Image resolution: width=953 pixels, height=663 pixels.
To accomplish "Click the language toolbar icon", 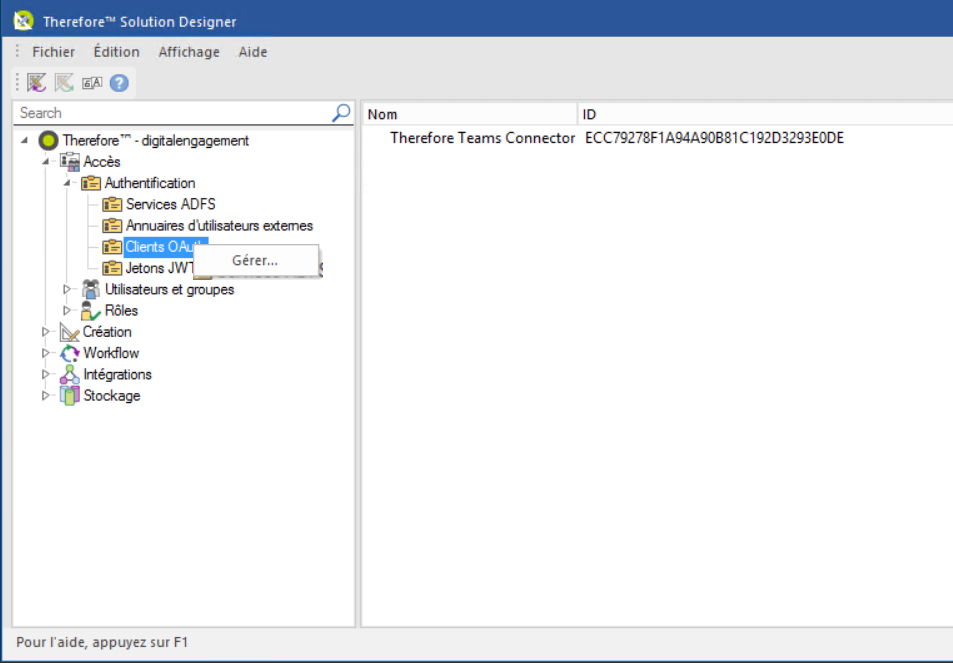I will pyautogui.click(x=92, y=83).
